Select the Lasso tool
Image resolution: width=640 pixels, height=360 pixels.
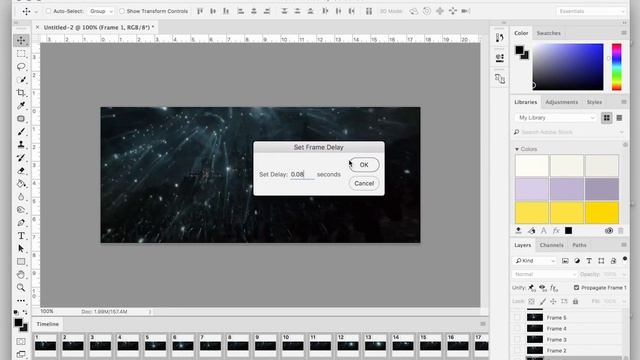point(21,67)
